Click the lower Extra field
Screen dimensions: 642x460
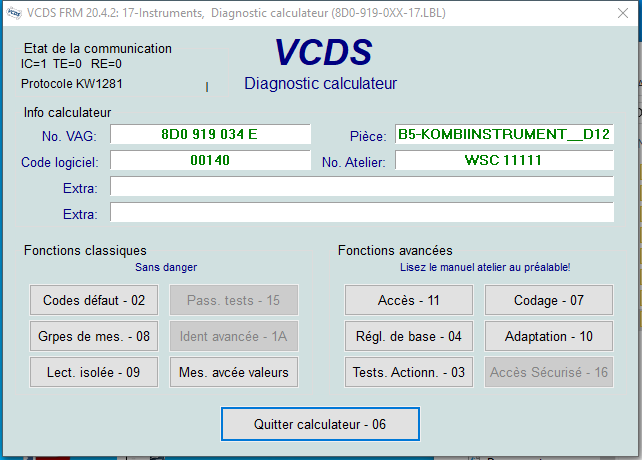coord(361,213)
